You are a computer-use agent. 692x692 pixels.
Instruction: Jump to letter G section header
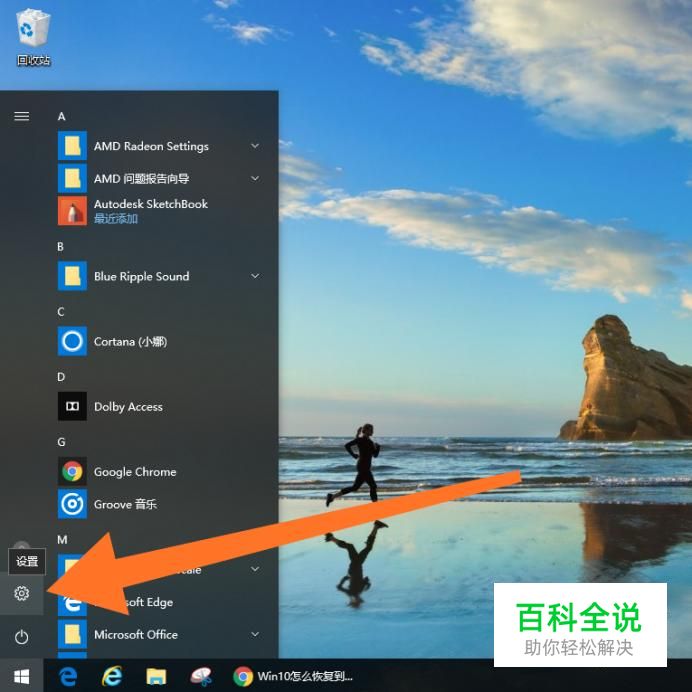point(61,442)
